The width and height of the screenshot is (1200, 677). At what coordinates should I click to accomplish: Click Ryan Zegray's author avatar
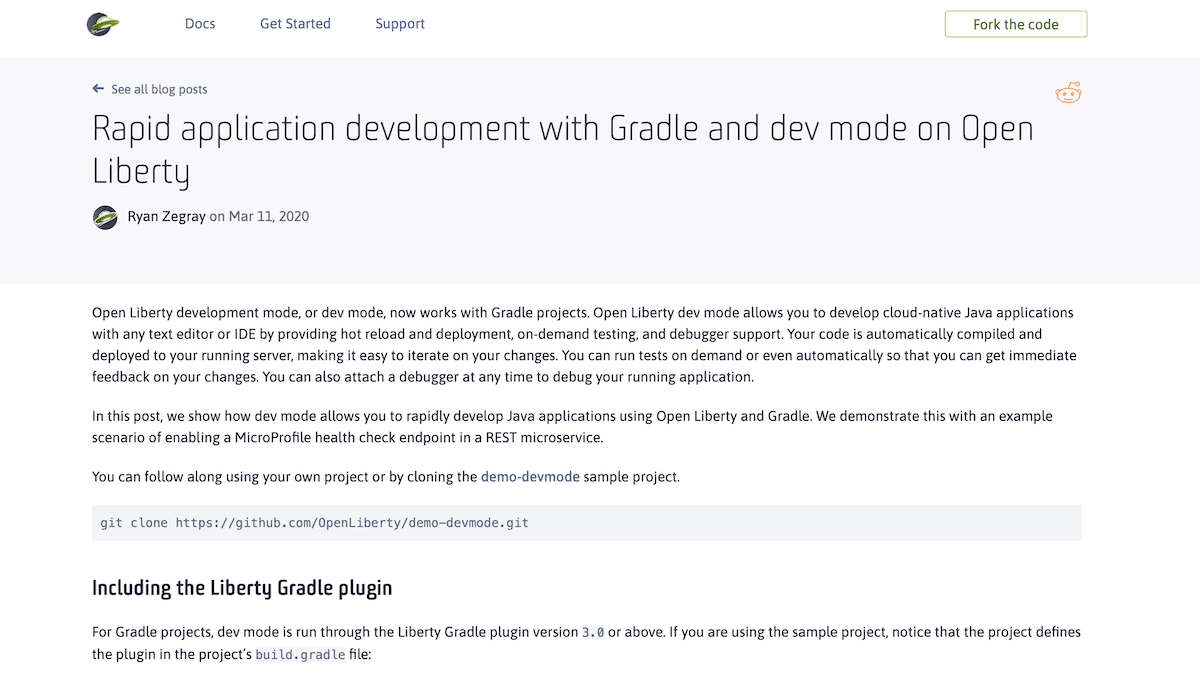pos(105,217)
